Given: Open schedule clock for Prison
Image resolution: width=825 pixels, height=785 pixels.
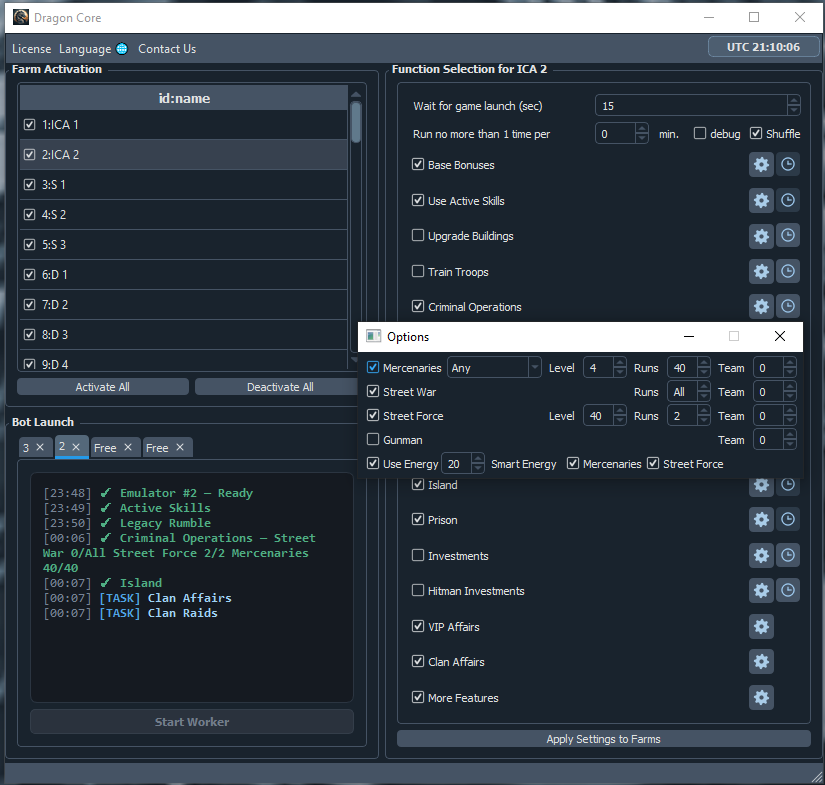Looking at the screenshot, I should pos(788,520).
